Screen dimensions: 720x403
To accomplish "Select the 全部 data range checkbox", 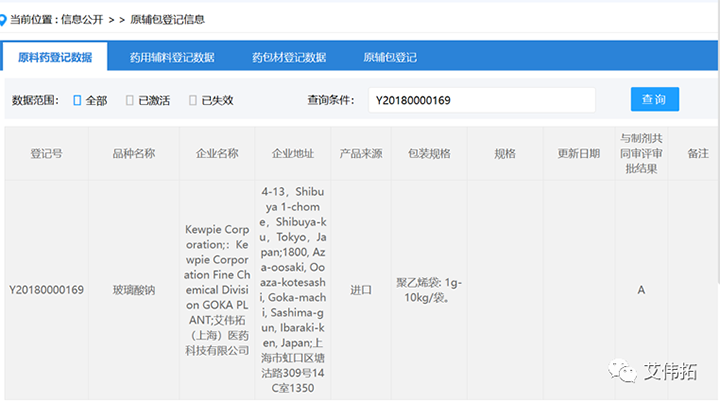I will [x=78, y=100].
